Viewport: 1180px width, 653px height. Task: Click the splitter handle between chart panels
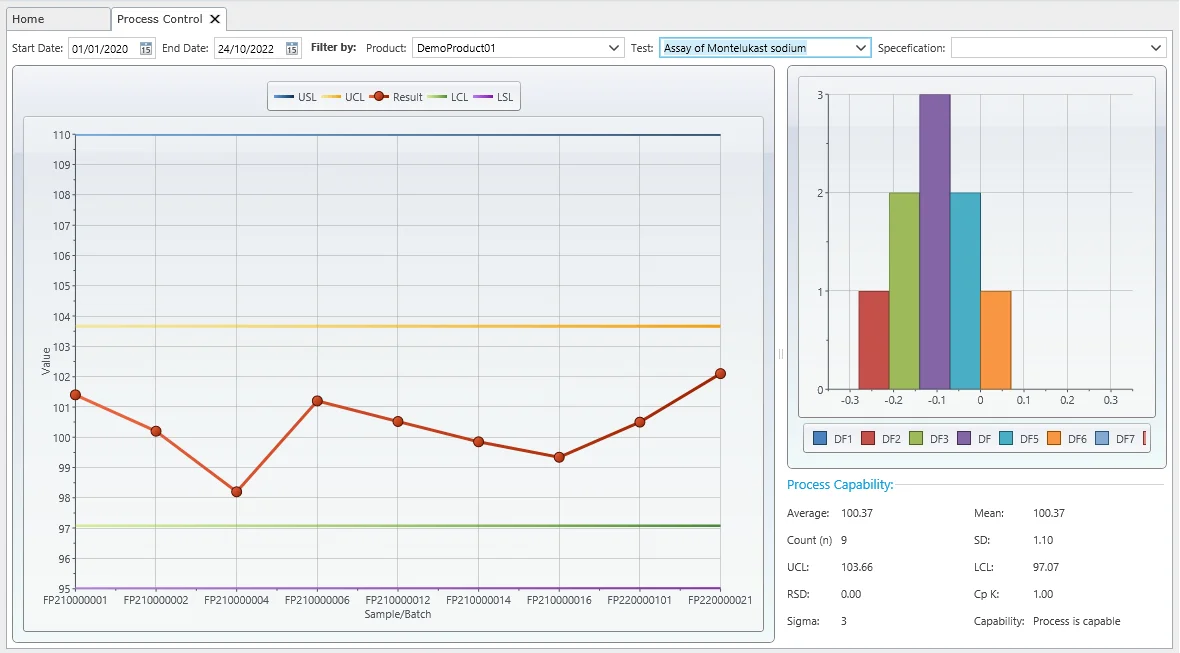pyautogui.click(x=781, y=354)
